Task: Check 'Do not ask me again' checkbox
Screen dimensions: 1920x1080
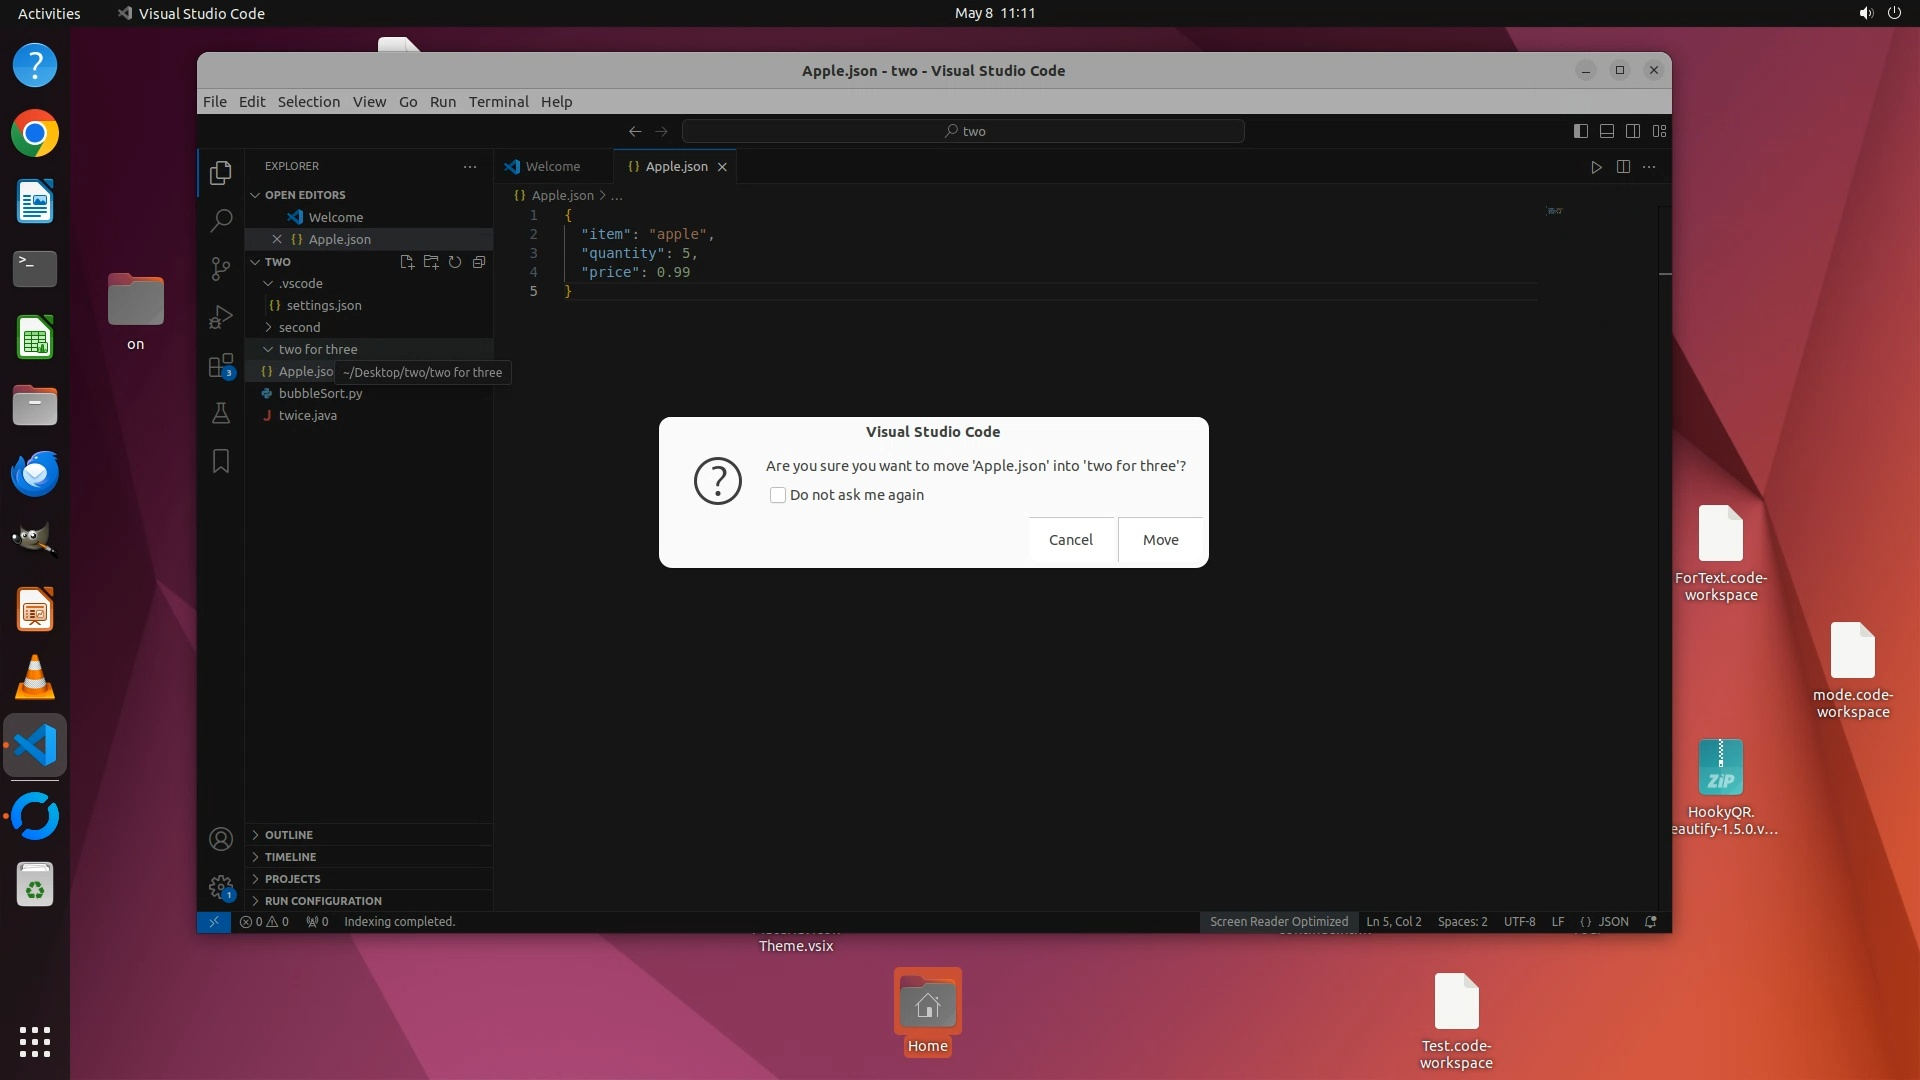Action: (x=778, y=495)
